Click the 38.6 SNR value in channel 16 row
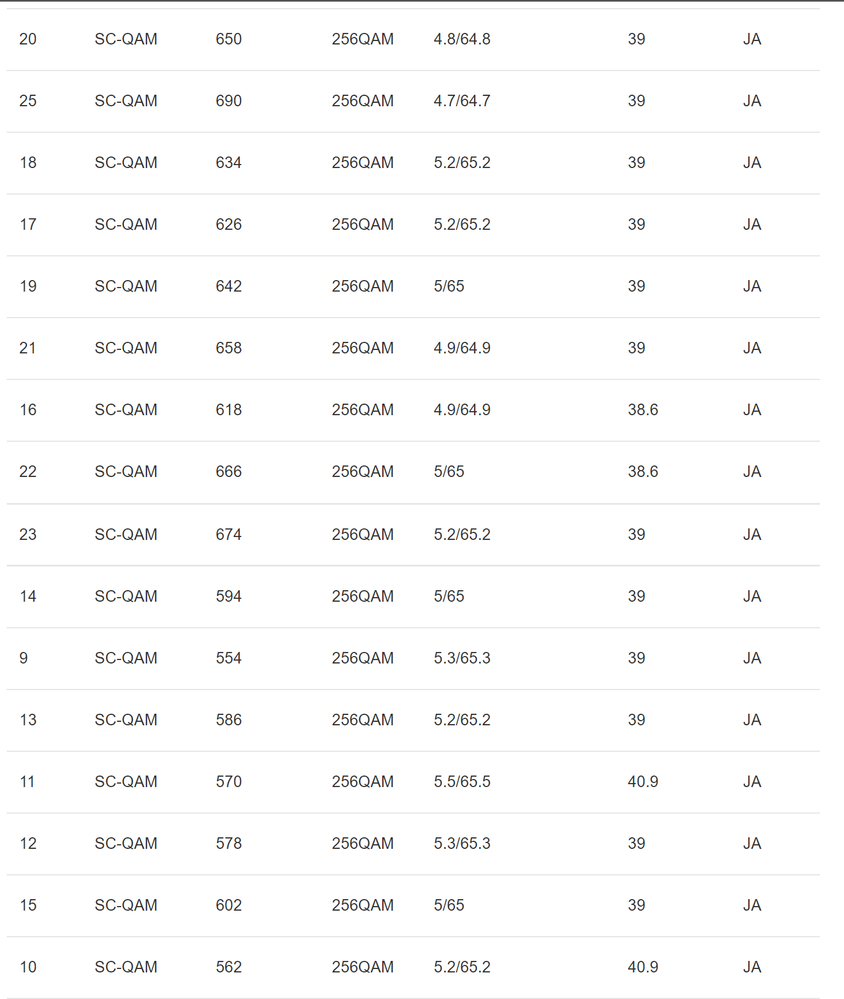844x999 pixels. [x=642, y=410]
